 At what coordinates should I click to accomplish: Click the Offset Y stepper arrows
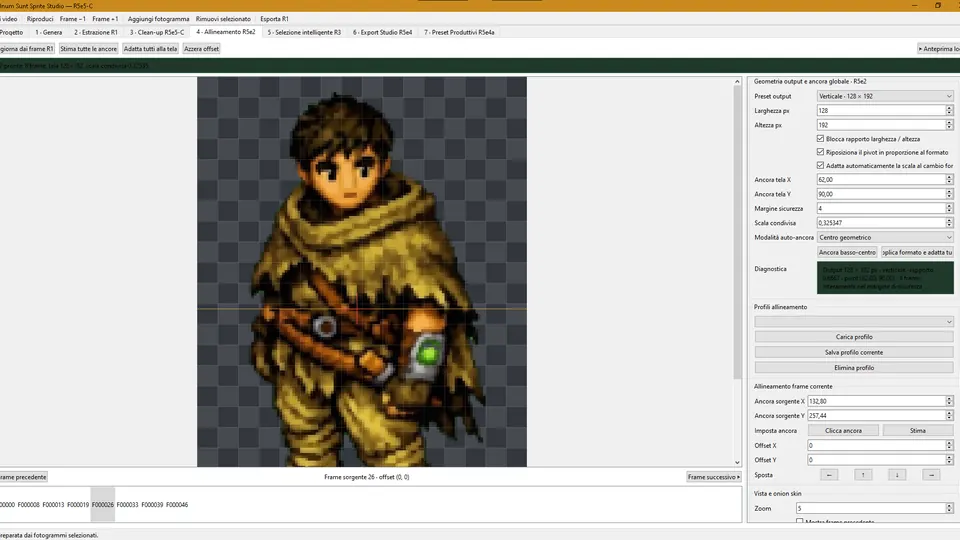949,459
